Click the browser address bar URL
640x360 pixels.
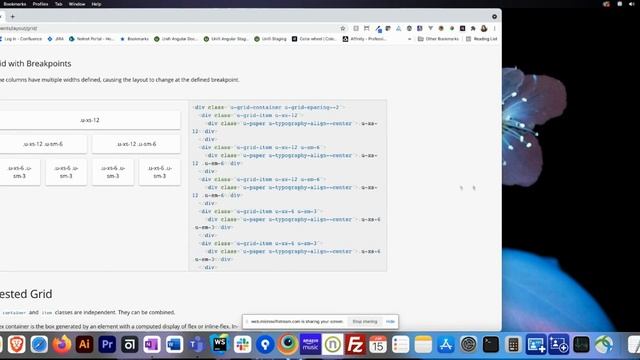[x=18, y=28]
